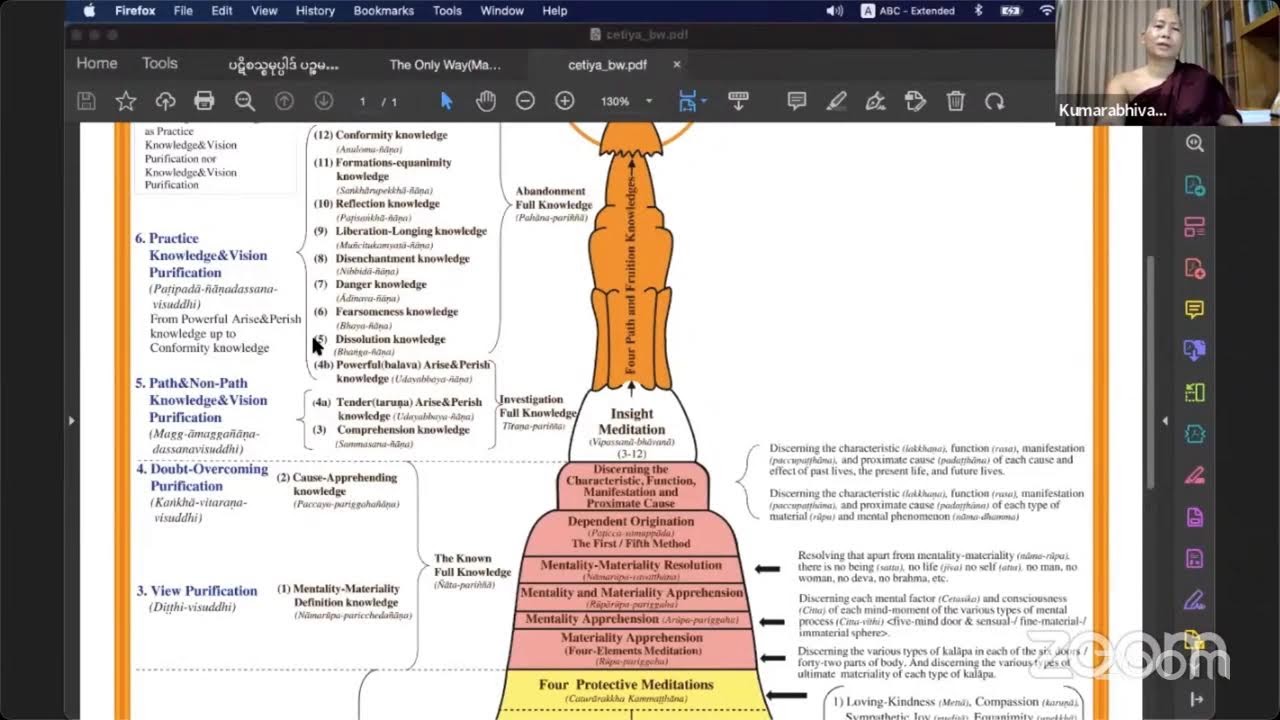
Task: Click the stamp tool icon
Action: [915, 101]
